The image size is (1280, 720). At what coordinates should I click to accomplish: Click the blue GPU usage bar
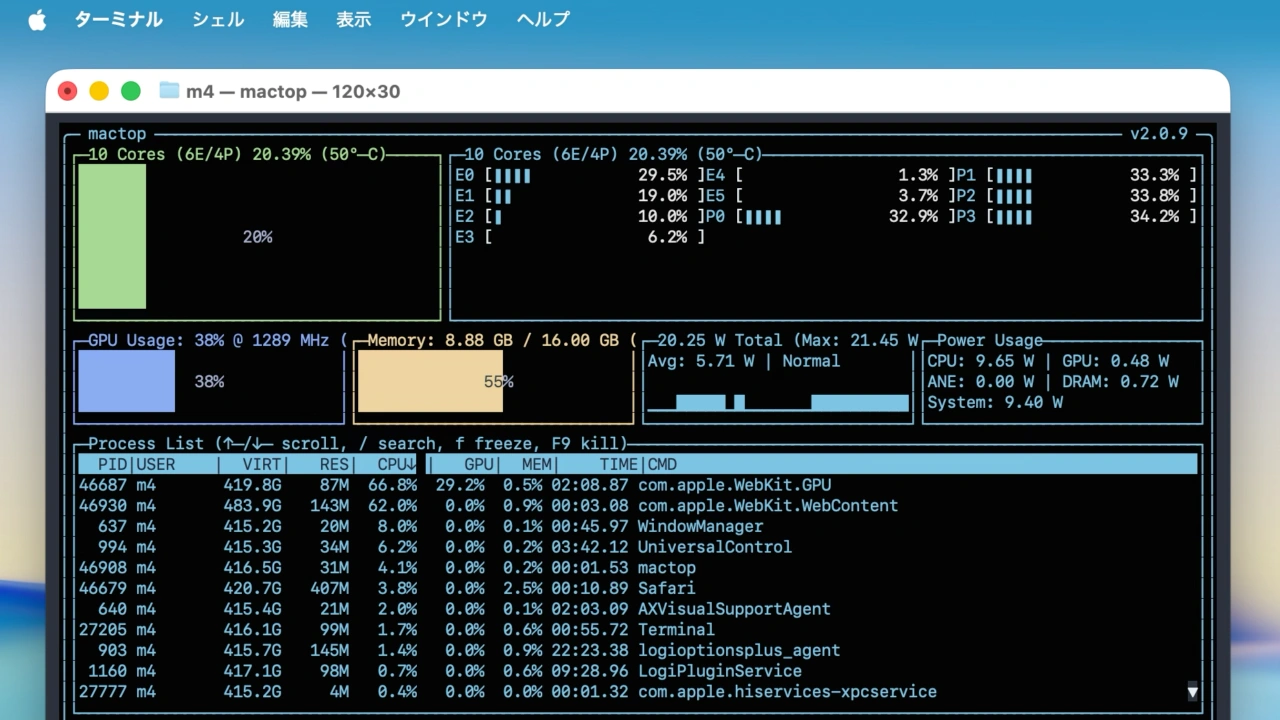point(126,381)
